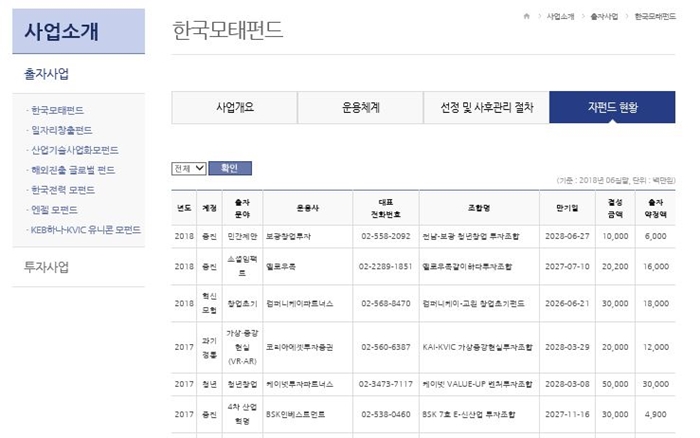Viewport: 700px width, 438px height.
Task: Click phone number 02-2289-1851
Action: coord(385,267)
